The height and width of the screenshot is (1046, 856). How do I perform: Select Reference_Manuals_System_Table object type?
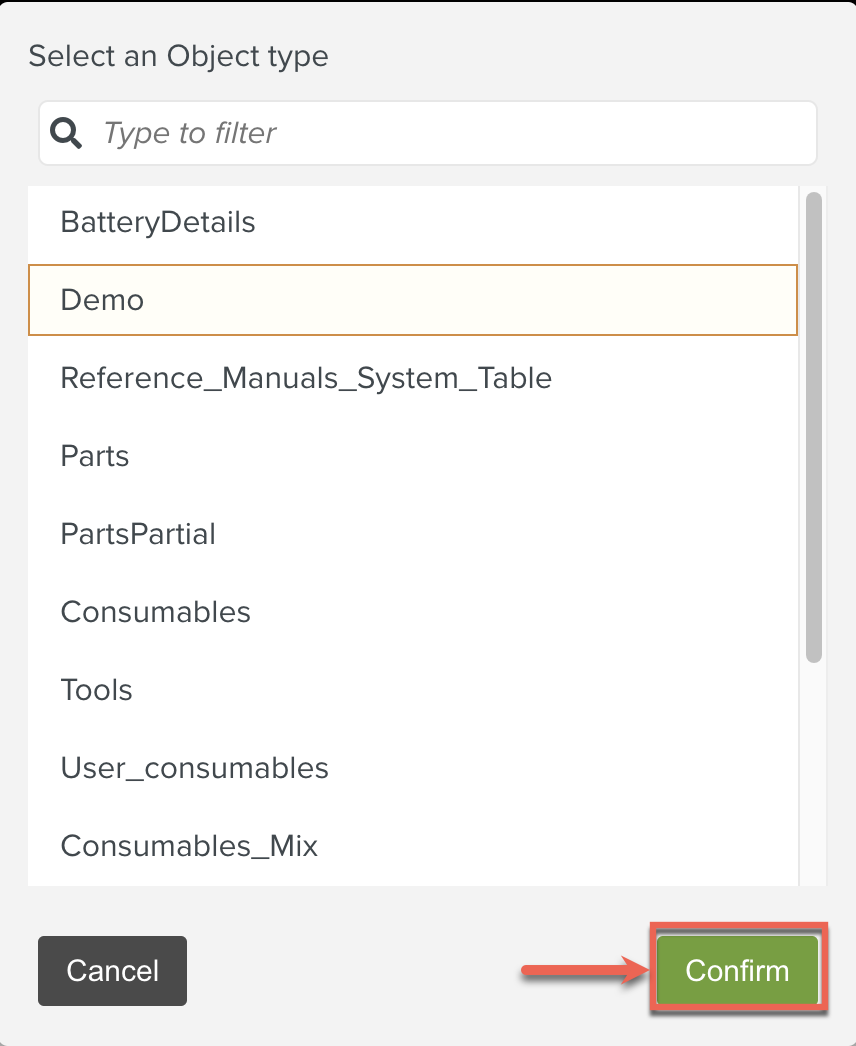[x=306, y=378]
